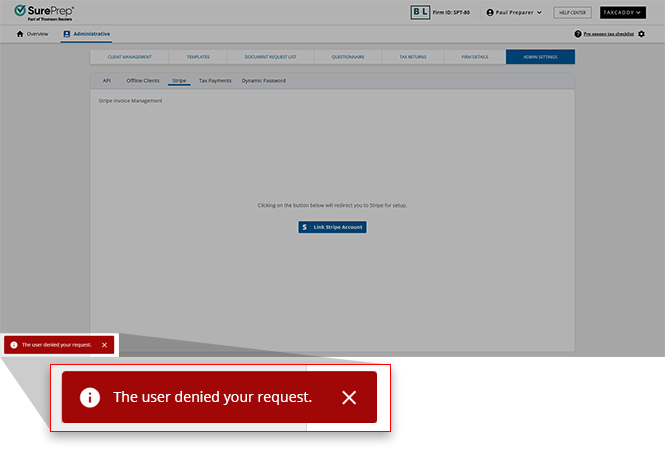Dismiss the small error toast with X
The width and height of the screenshot is (665, 449).
point(104,345)
